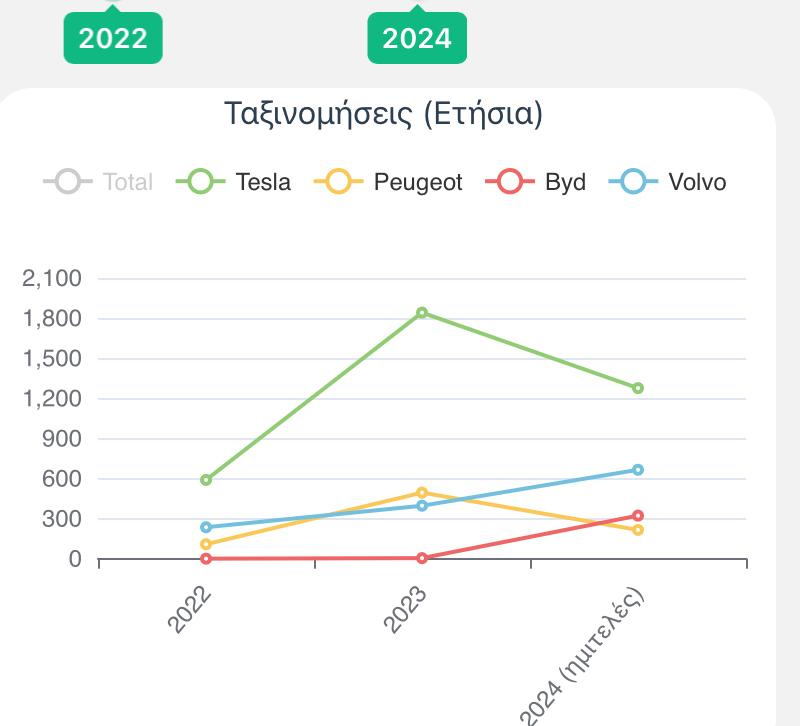Viewport: 800px width, 726px height.
Task: Select Volvo 2024 data point
Action: point(638,470)
